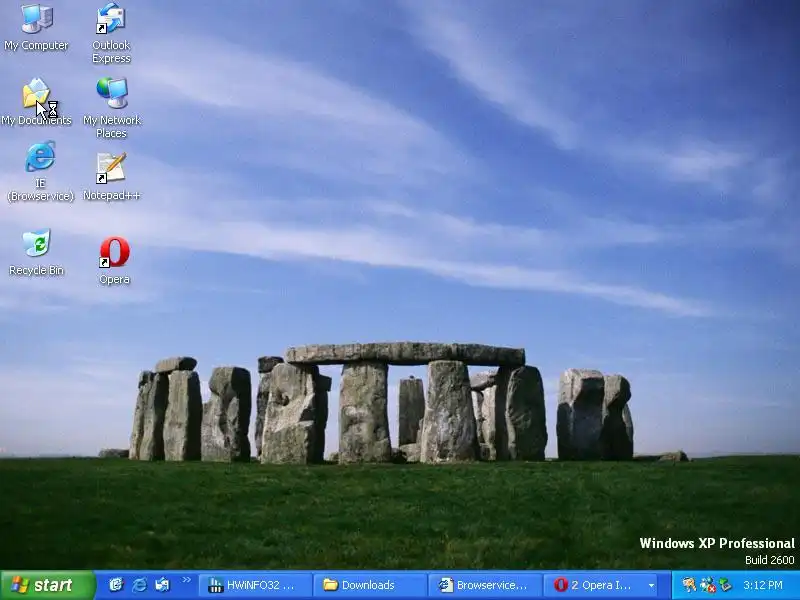Switch to Browservice taskbar button

(x=485, y=585)
